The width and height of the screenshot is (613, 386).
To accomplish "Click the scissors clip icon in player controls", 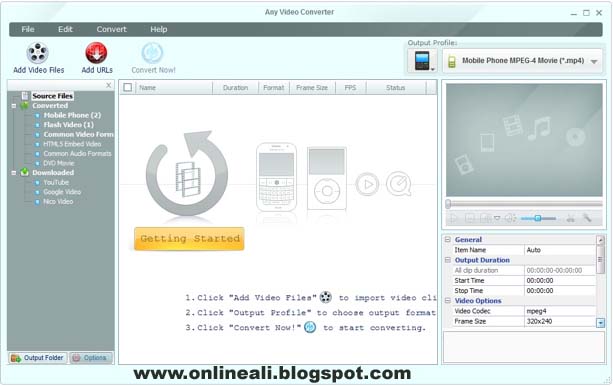I will pos(570,219).
